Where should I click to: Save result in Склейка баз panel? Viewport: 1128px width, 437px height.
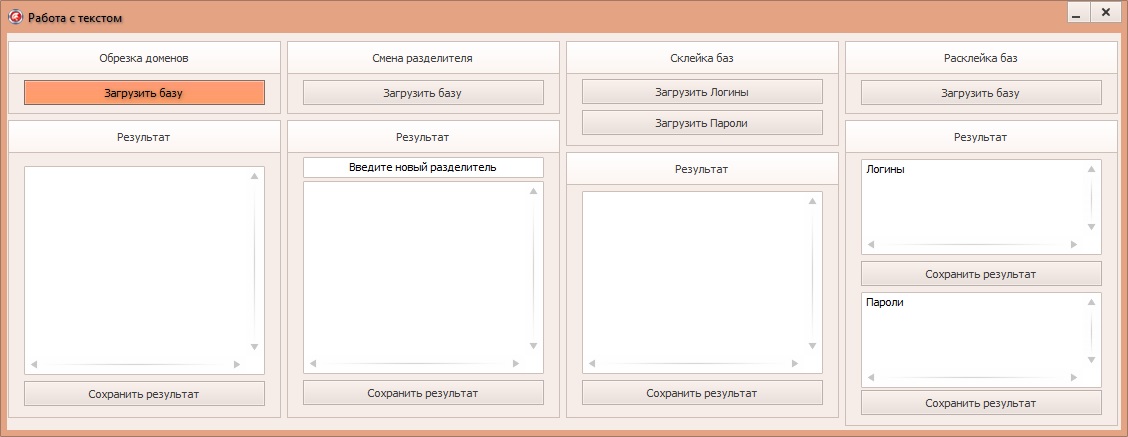point(702,393)
